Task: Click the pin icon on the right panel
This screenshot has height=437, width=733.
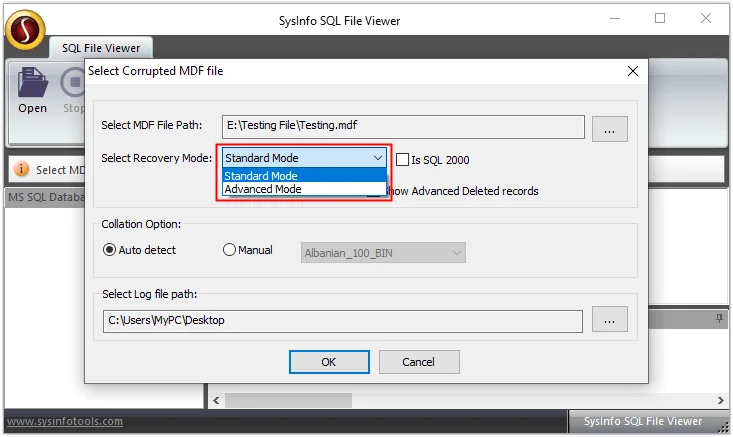Action: point(719,318)
